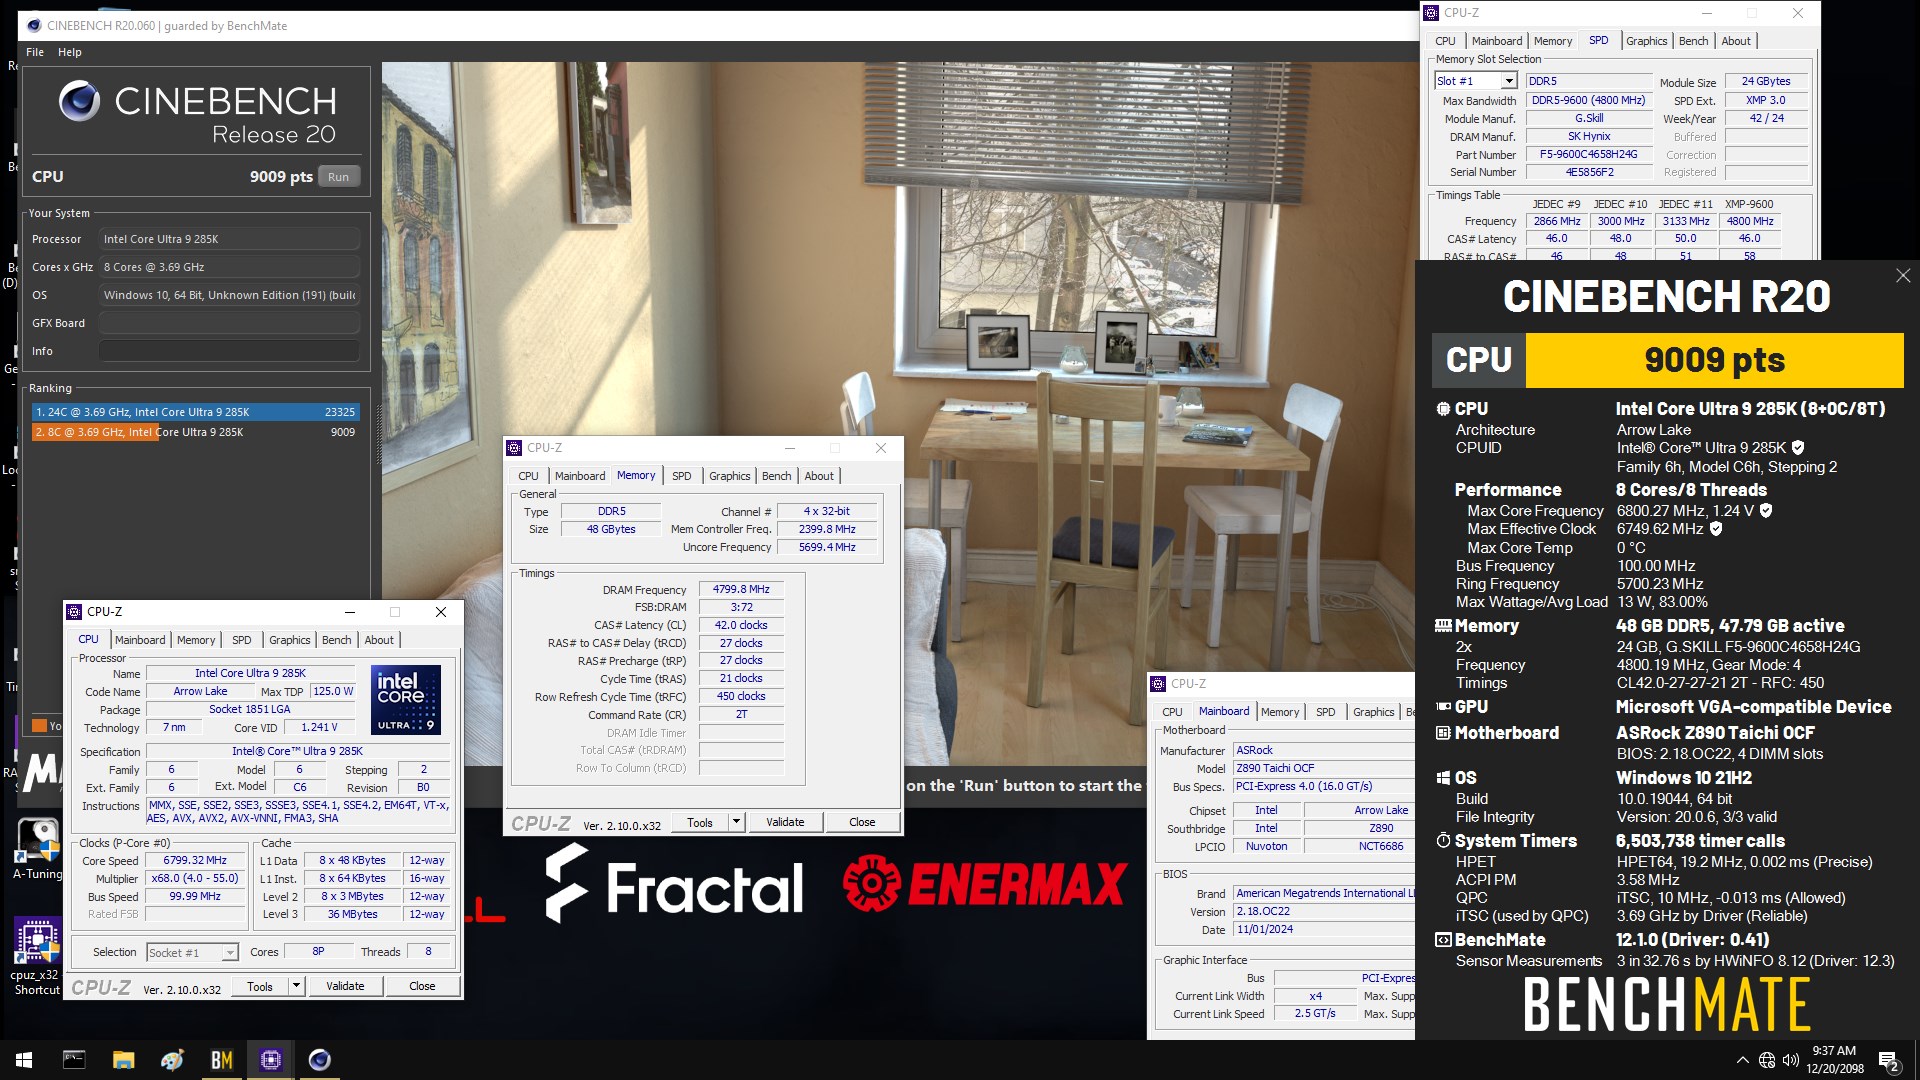Switch to SPD tab in Memory window
The height and width of the screenshot is (1080, 1920).
click(x=682, y=476)
